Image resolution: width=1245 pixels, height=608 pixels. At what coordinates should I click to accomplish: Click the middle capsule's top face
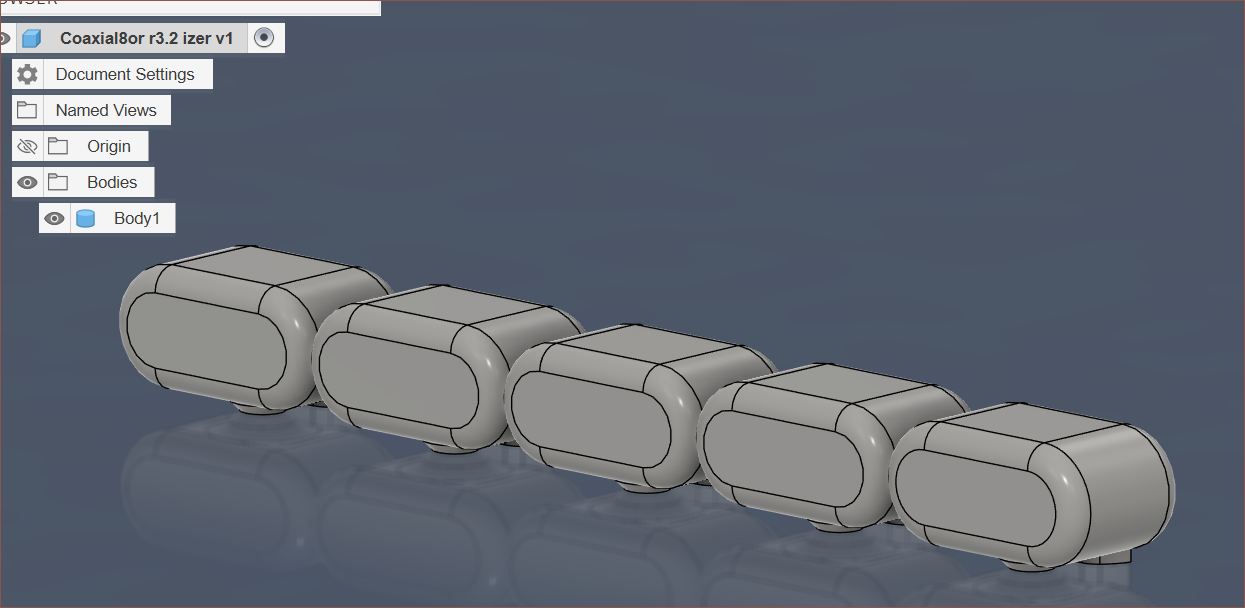(640, 346)
